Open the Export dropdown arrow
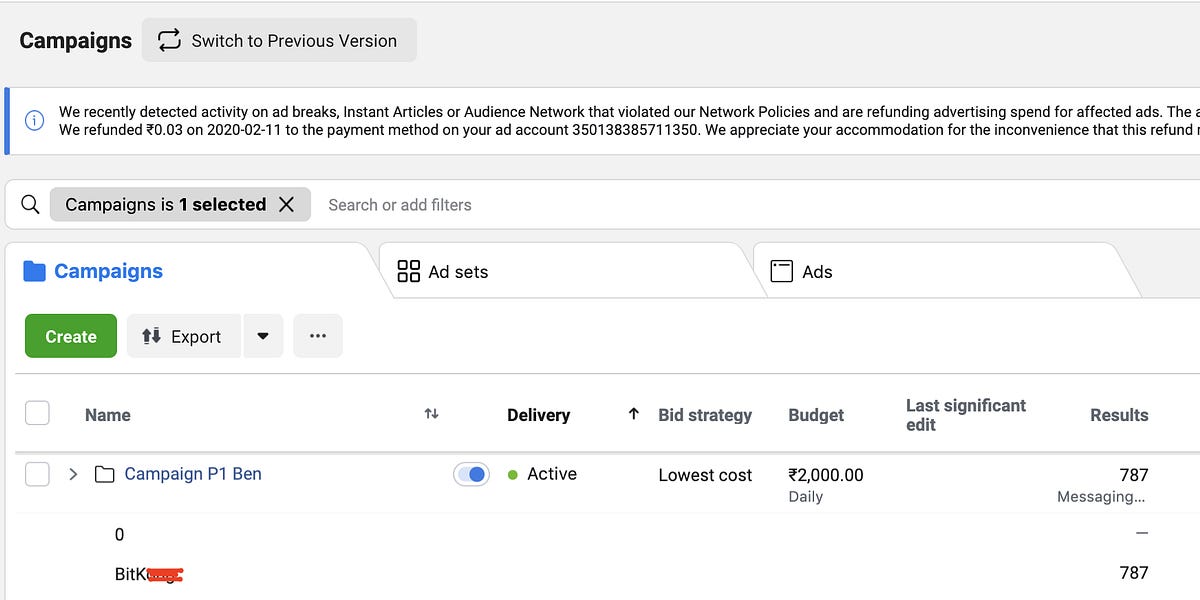 pyautogui.click(x=263, y=336)
